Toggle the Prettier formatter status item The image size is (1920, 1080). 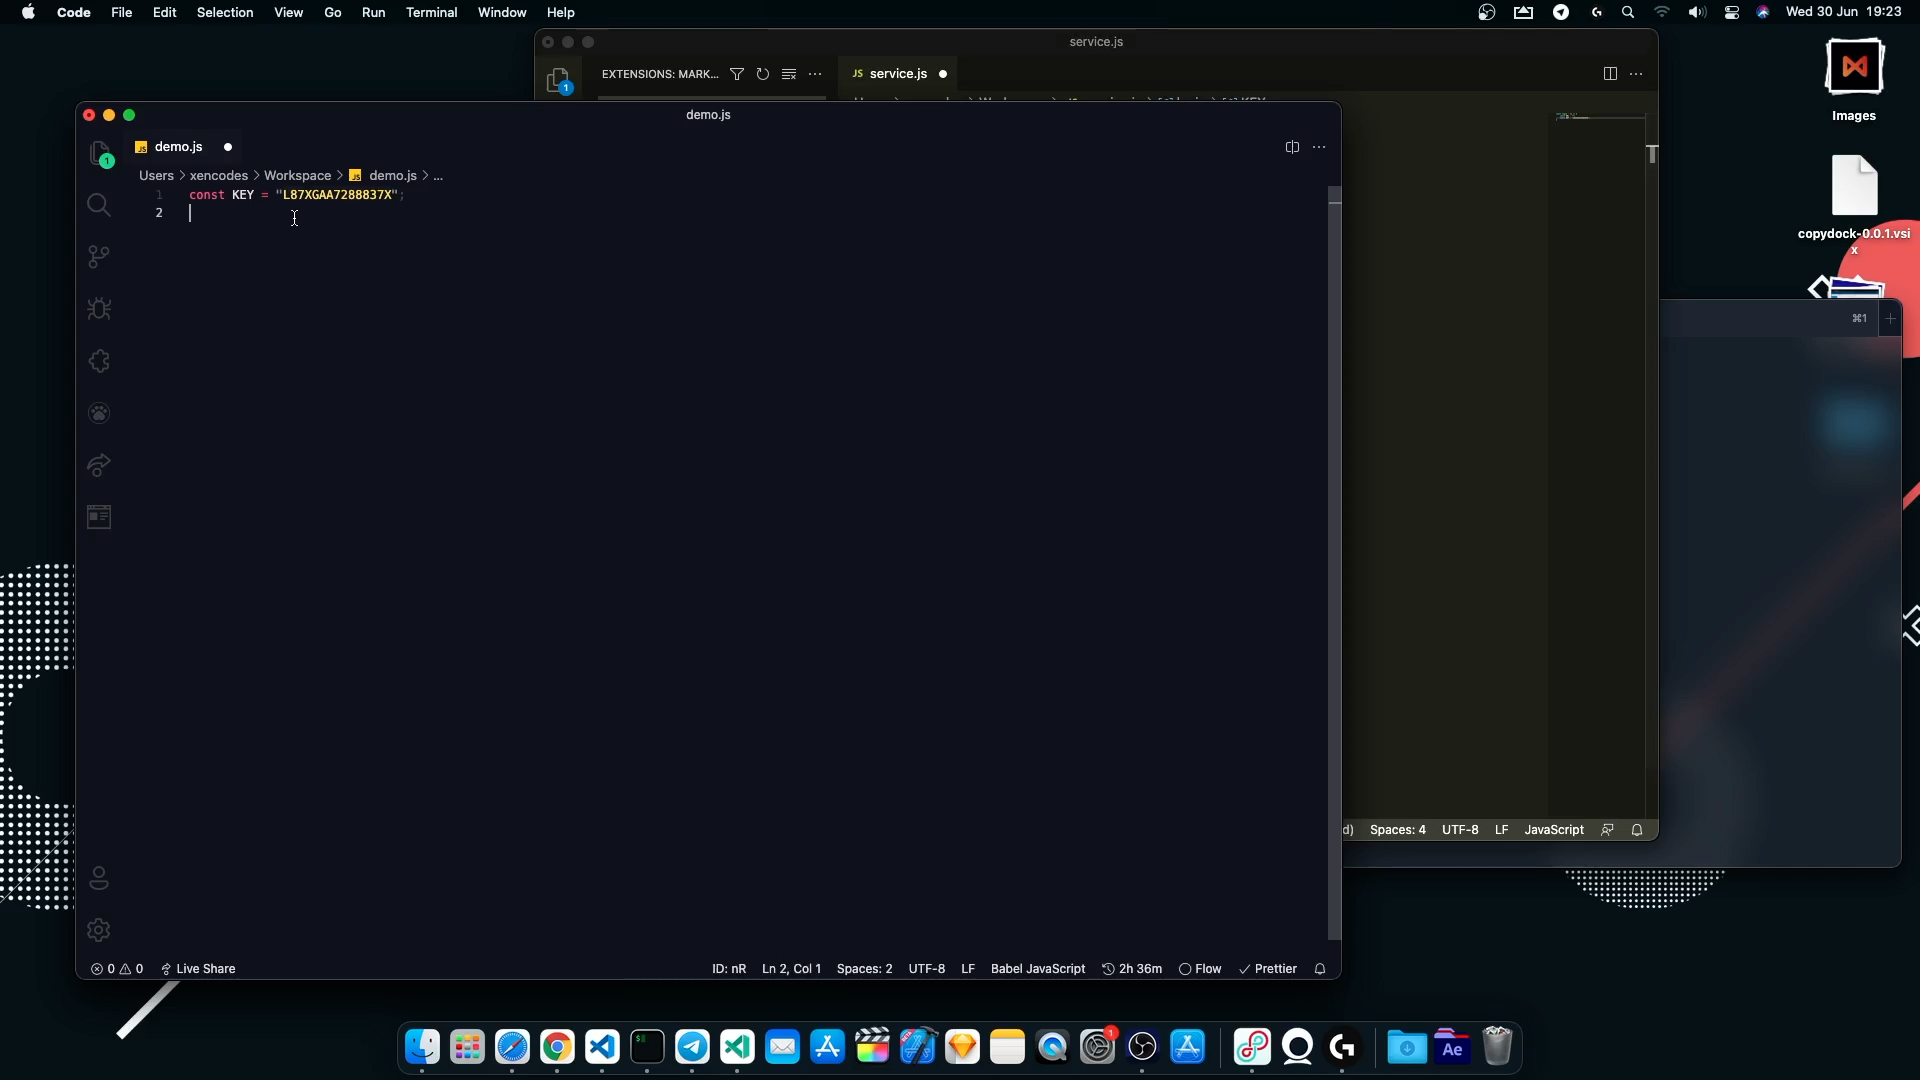coord(1268,969)
